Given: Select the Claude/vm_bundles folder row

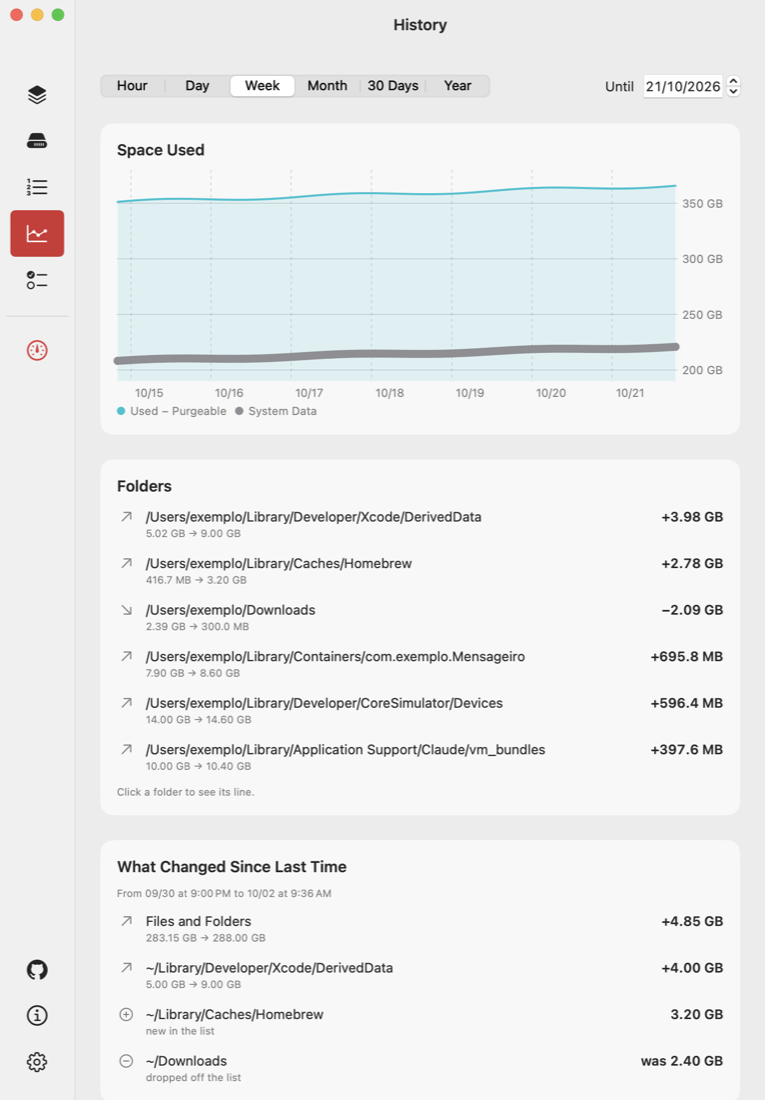Looking at the screenshot, I should [420, 757].
